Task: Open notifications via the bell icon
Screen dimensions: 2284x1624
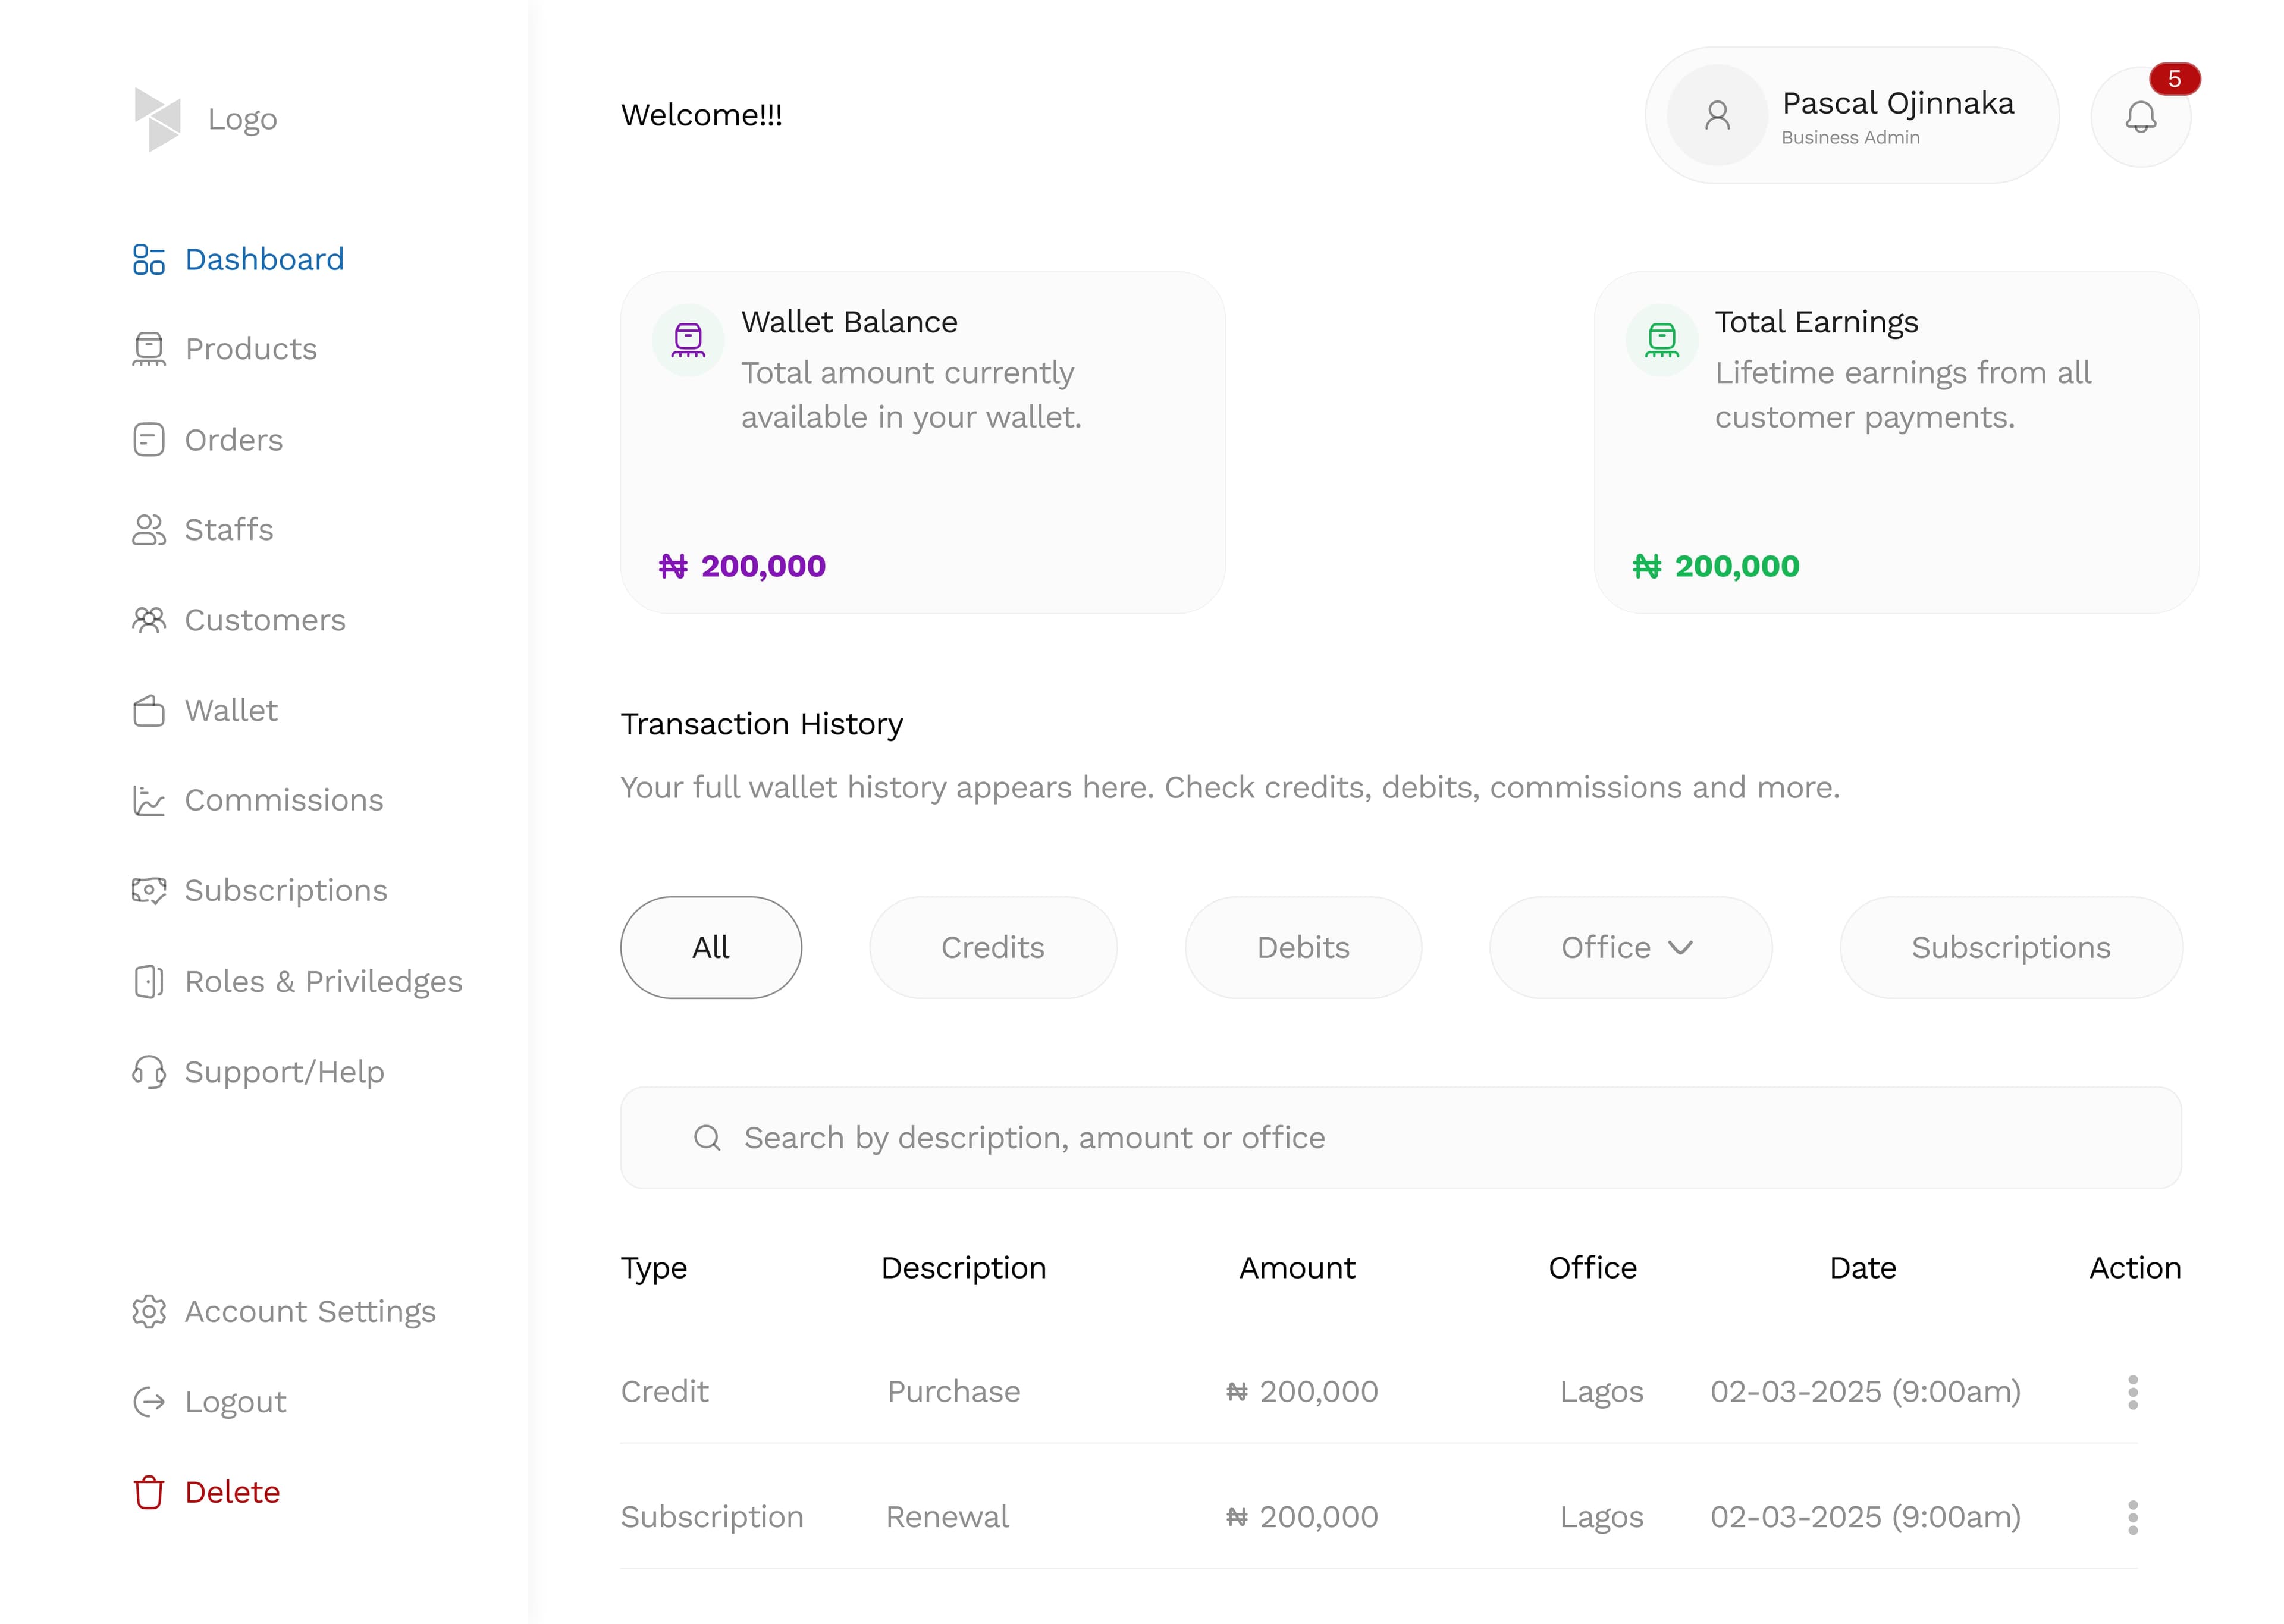Action: [2140, 117]
